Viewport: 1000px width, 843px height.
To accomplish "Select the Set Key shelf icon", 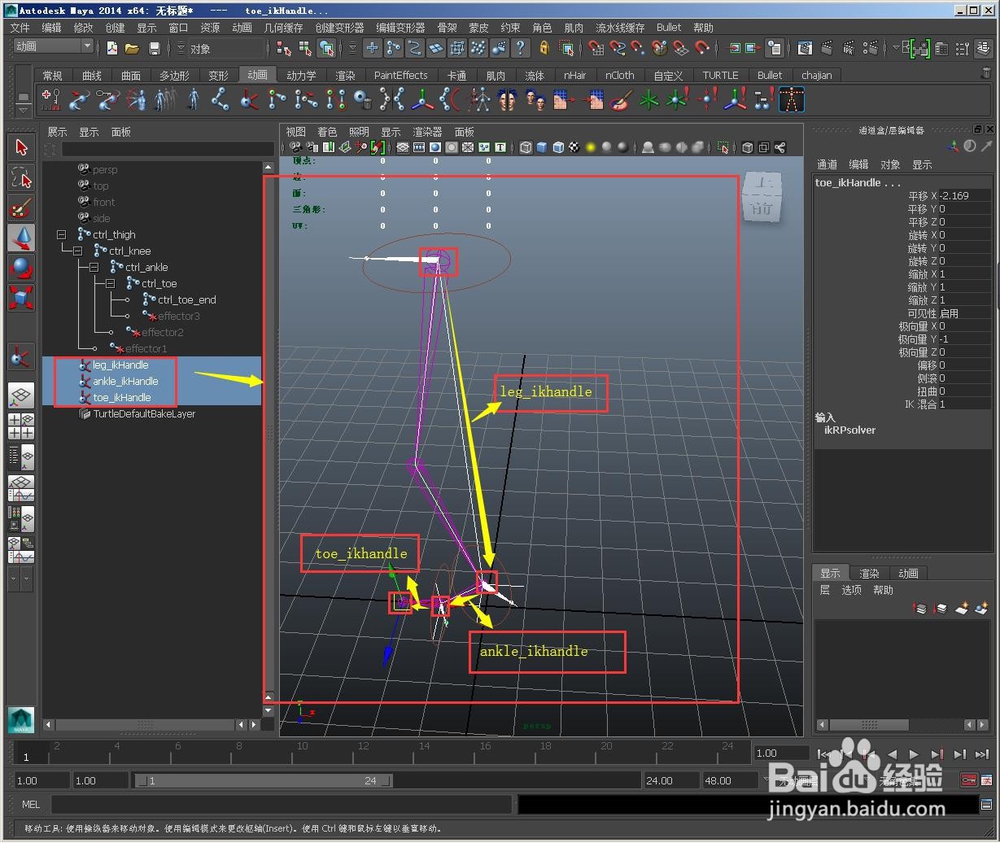I will click(x=50, y=99).
